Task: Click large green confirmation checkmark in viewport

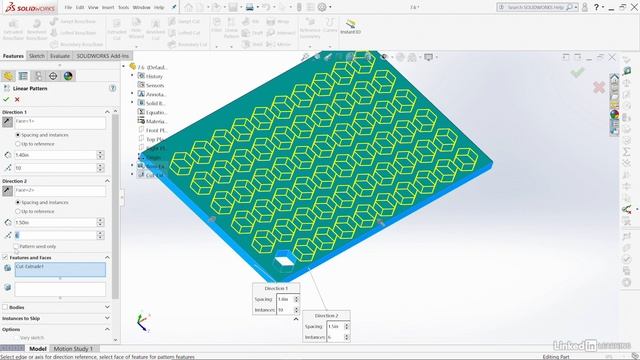Action: click(x=578, y=73)
